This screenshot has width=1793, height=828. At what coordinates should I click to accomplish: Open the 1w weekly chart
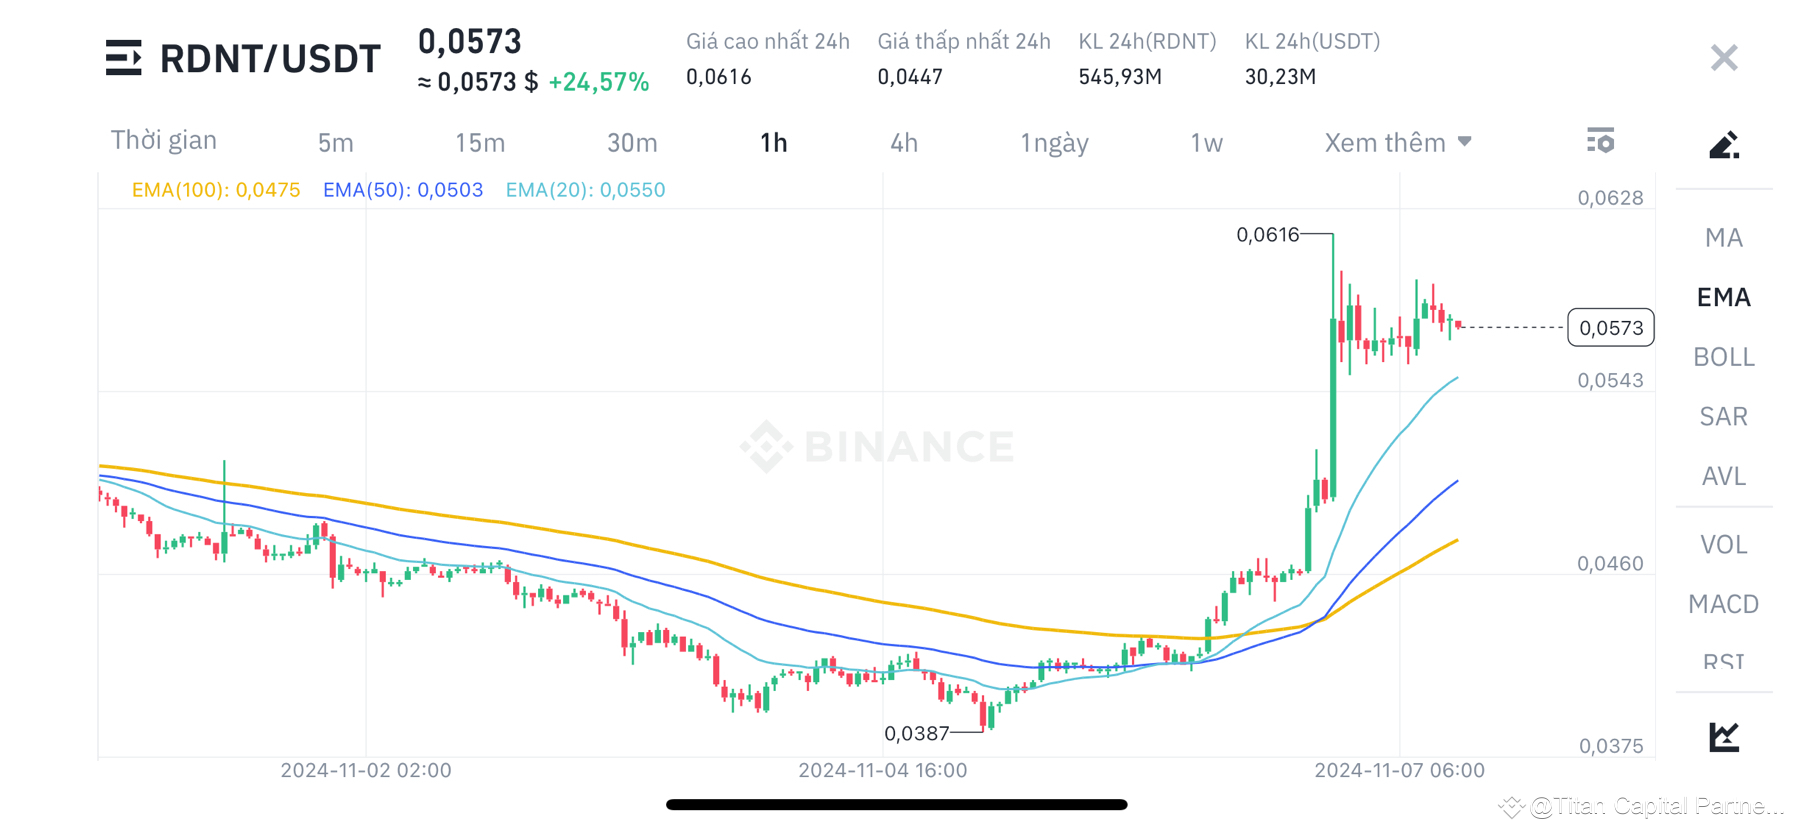(x=1205, y=142)
